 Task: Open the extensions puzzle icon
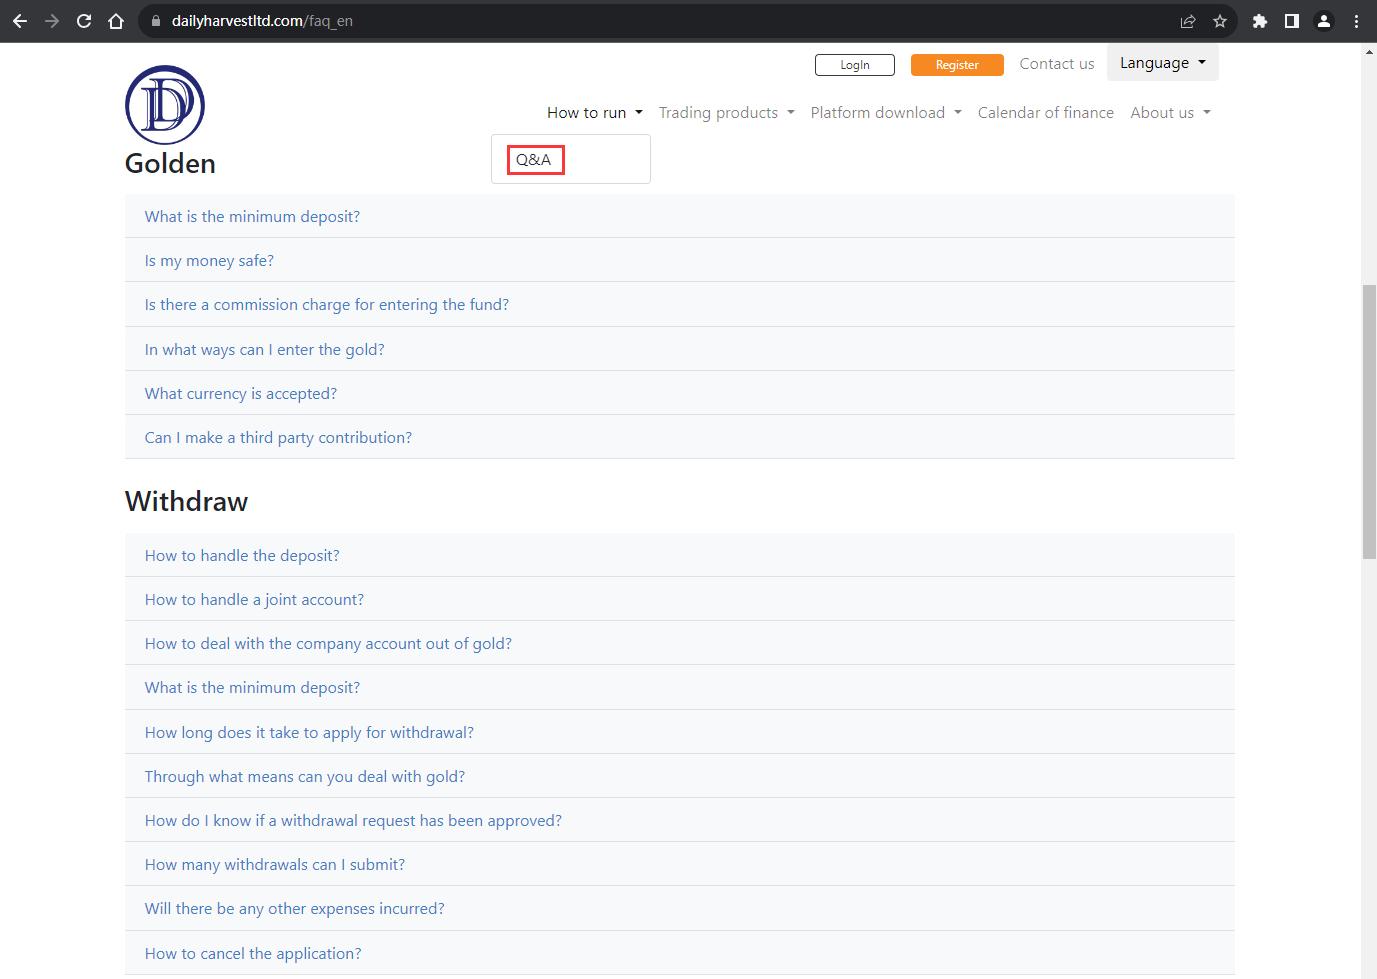[1260, 21]
